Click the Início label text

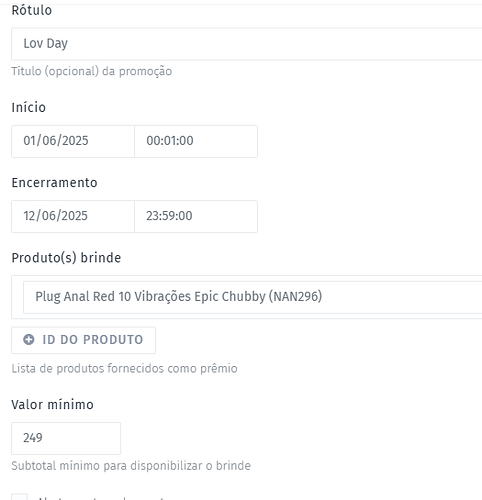pos(28,107)
